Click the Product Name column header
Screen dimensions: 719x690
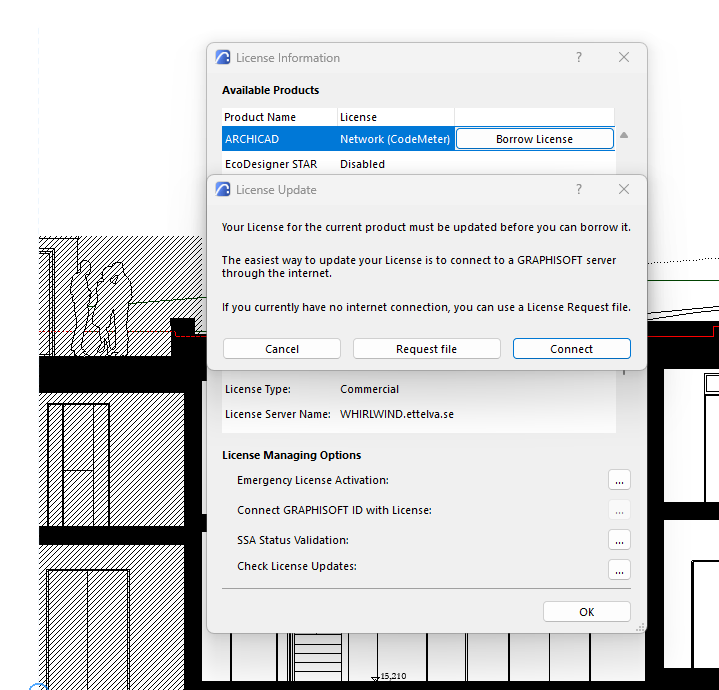pos(280,117)
